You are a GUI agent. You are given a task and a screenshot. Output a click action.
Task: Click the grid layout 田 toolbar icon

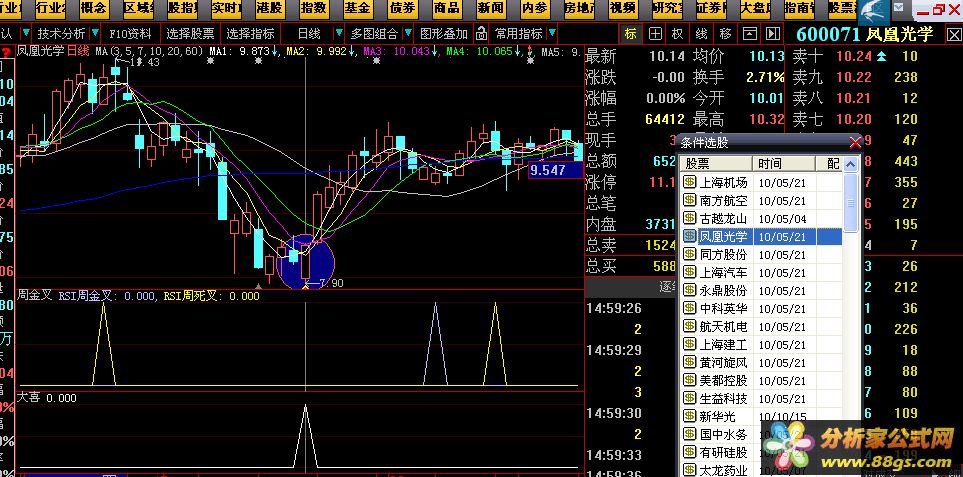point(656,33)
